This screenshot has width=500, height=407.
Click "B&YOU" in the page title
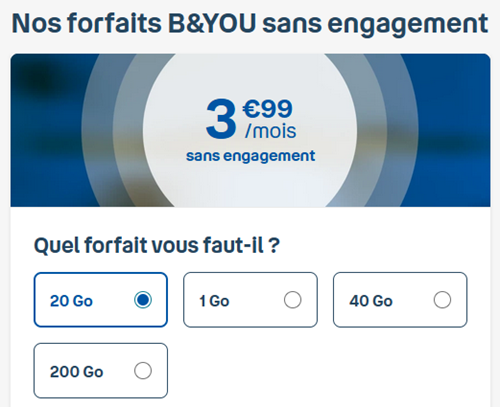212,23
